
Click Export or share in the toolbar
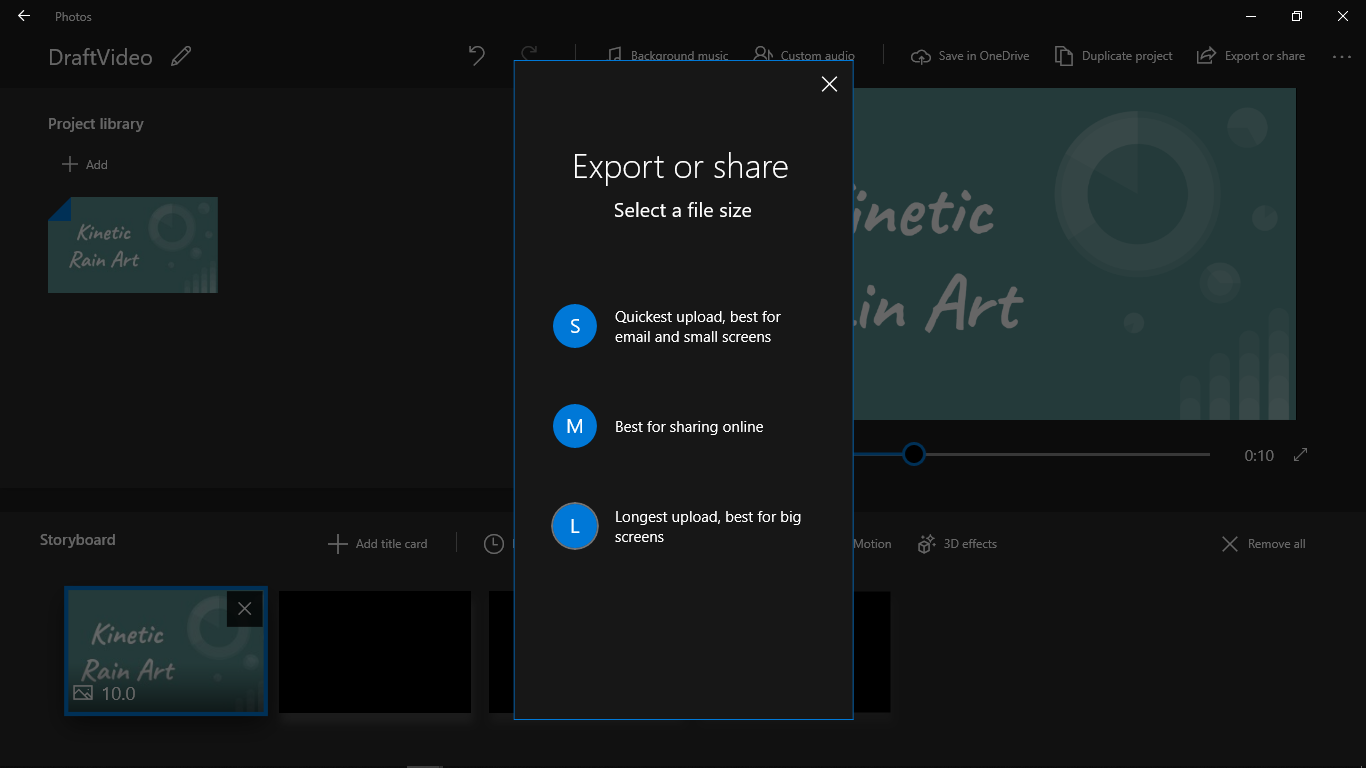tap(1251, 56)
